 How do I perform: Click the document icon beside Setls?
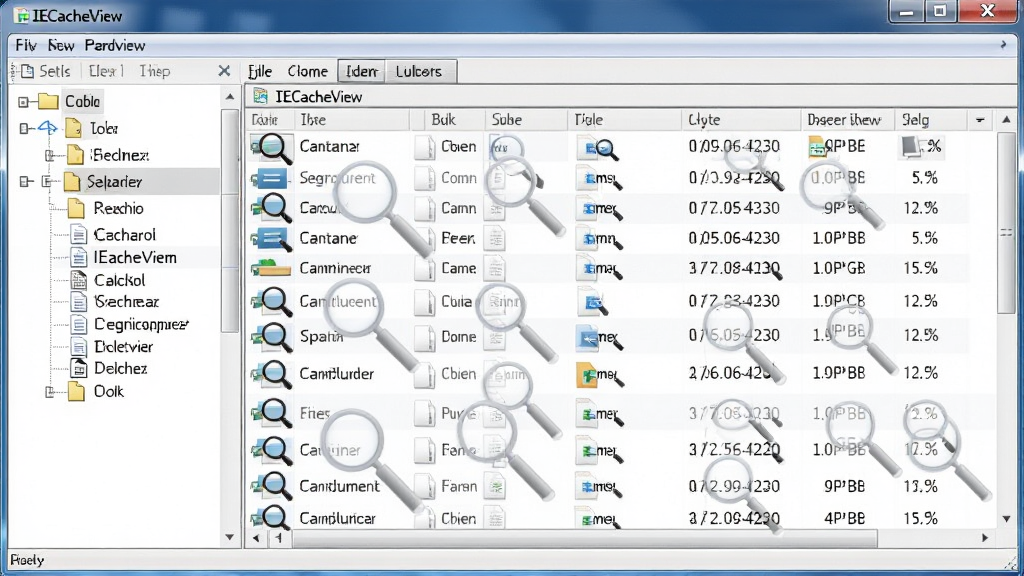click(27, 71)
